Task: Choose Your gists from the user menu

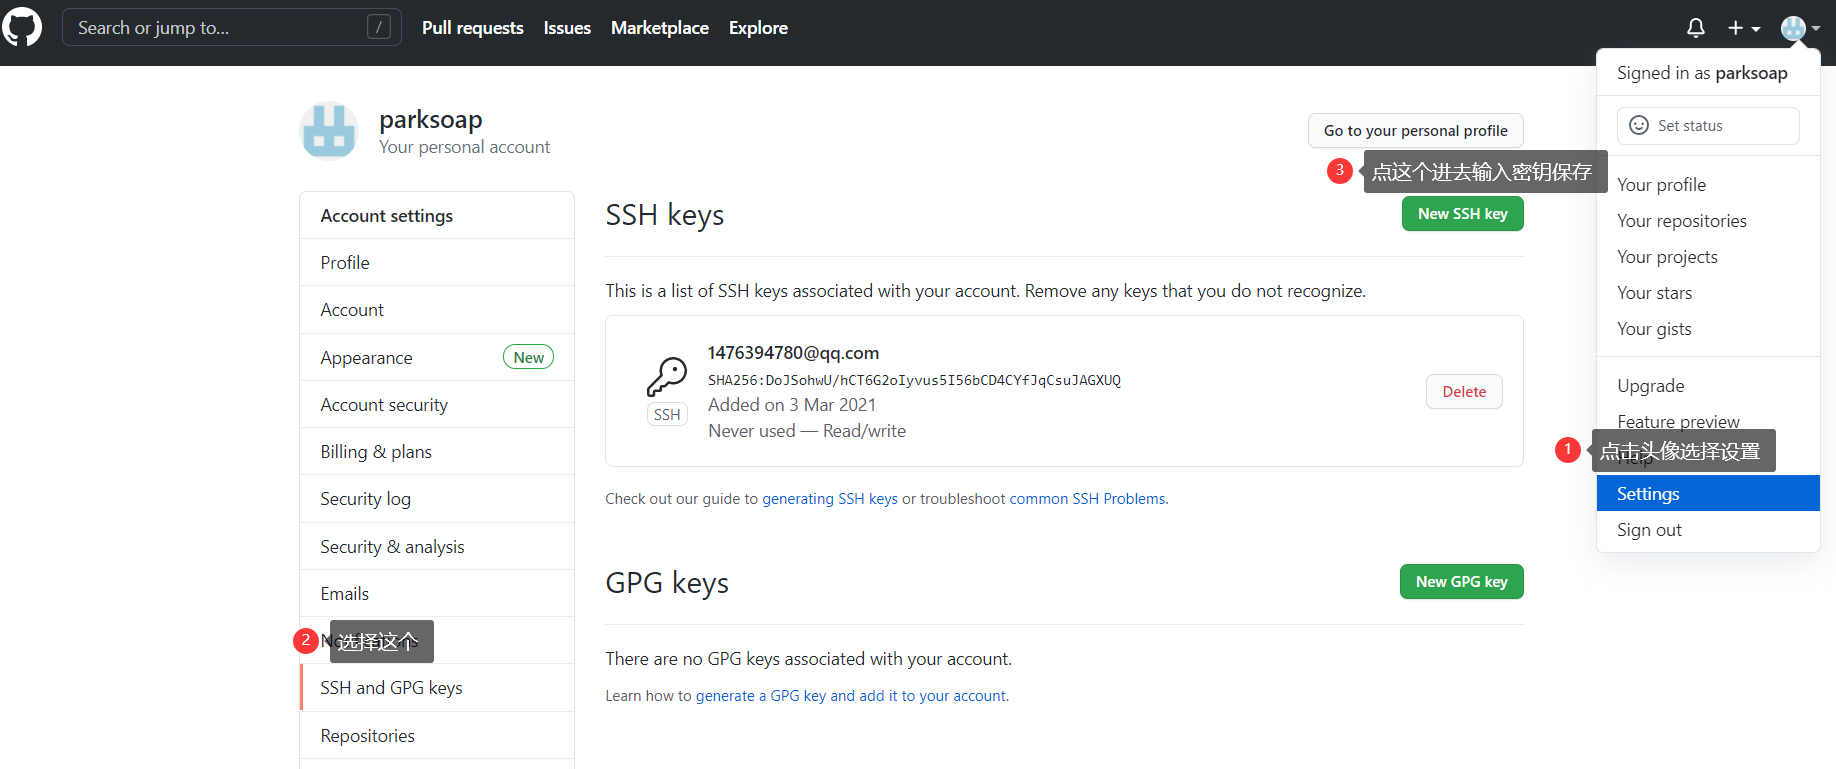Action: (x=1708, y=329)
